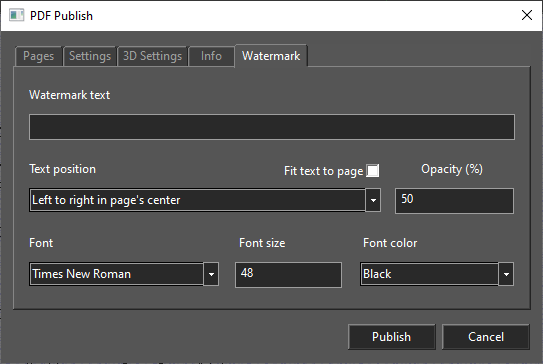Focus the Watermark text input field
543x364 pixels.
(272, 127)
